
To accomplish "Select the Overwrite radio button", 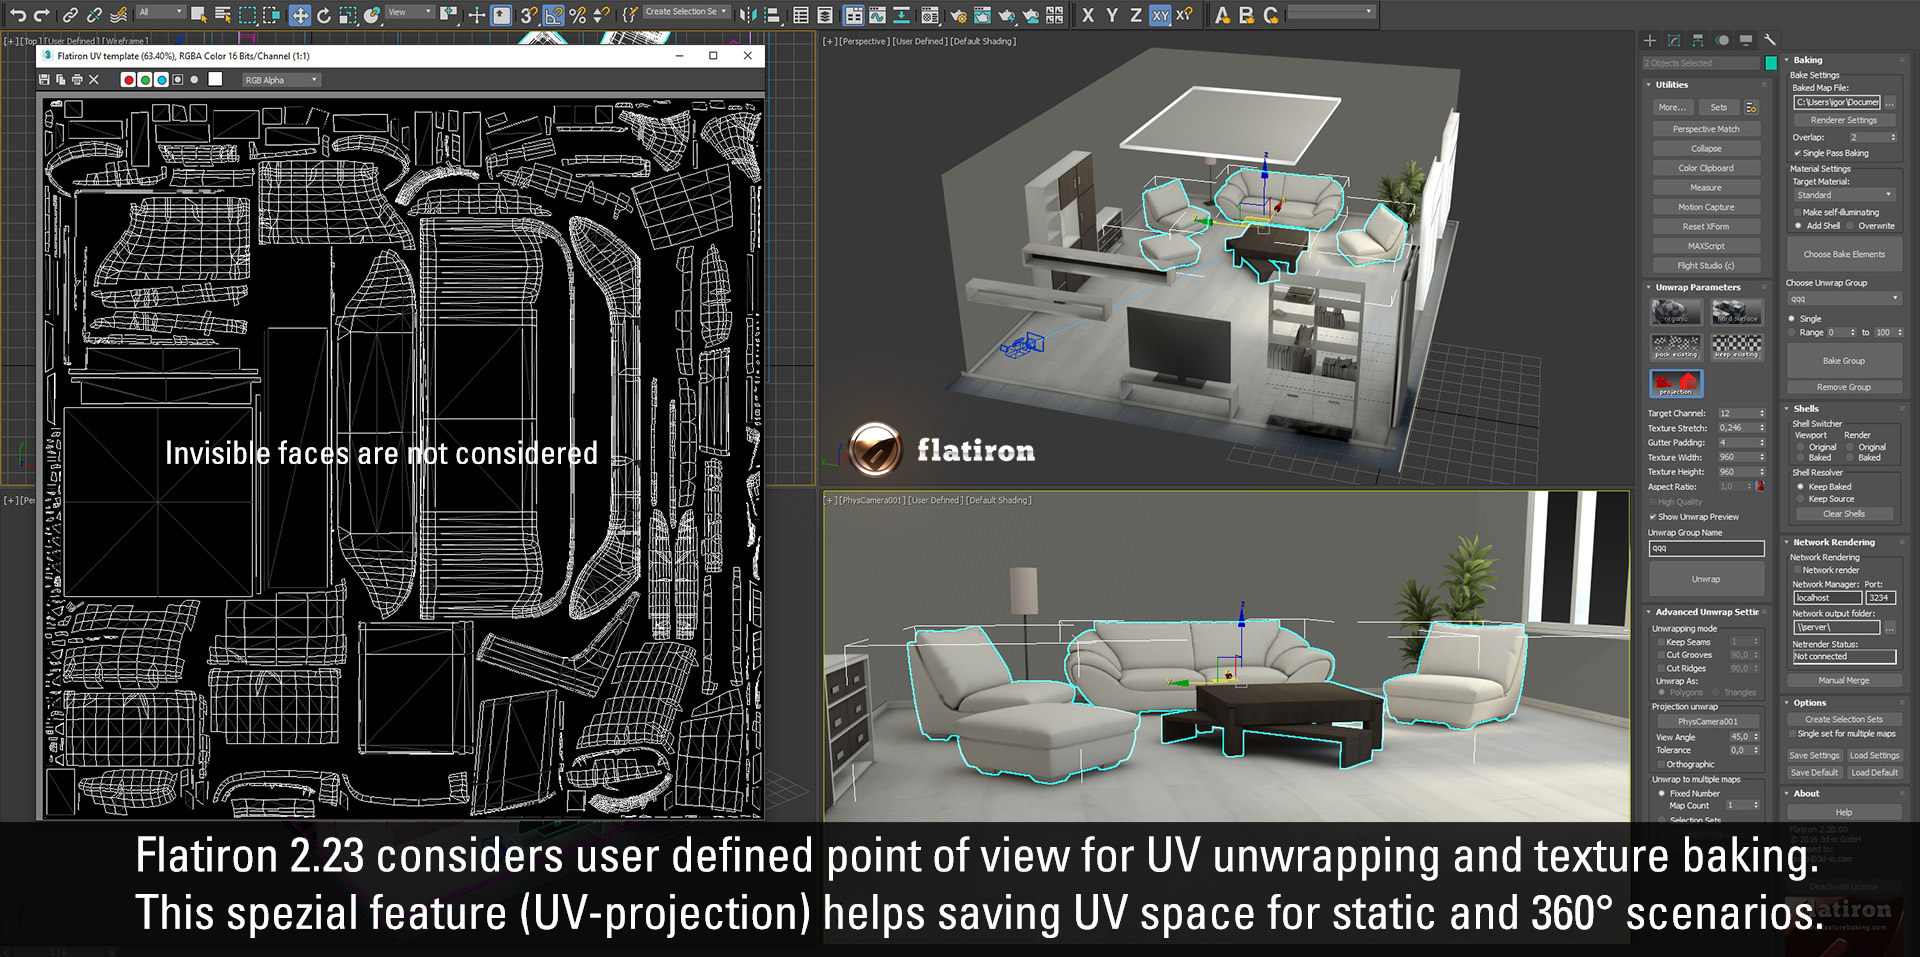I will click(1850, 226).
